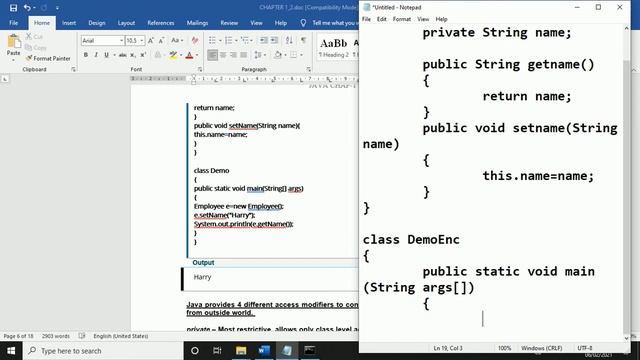The height and width of the screenshot is (360, 640).
Task: Open the Format menu in Notepad
Action: [402, 19]
